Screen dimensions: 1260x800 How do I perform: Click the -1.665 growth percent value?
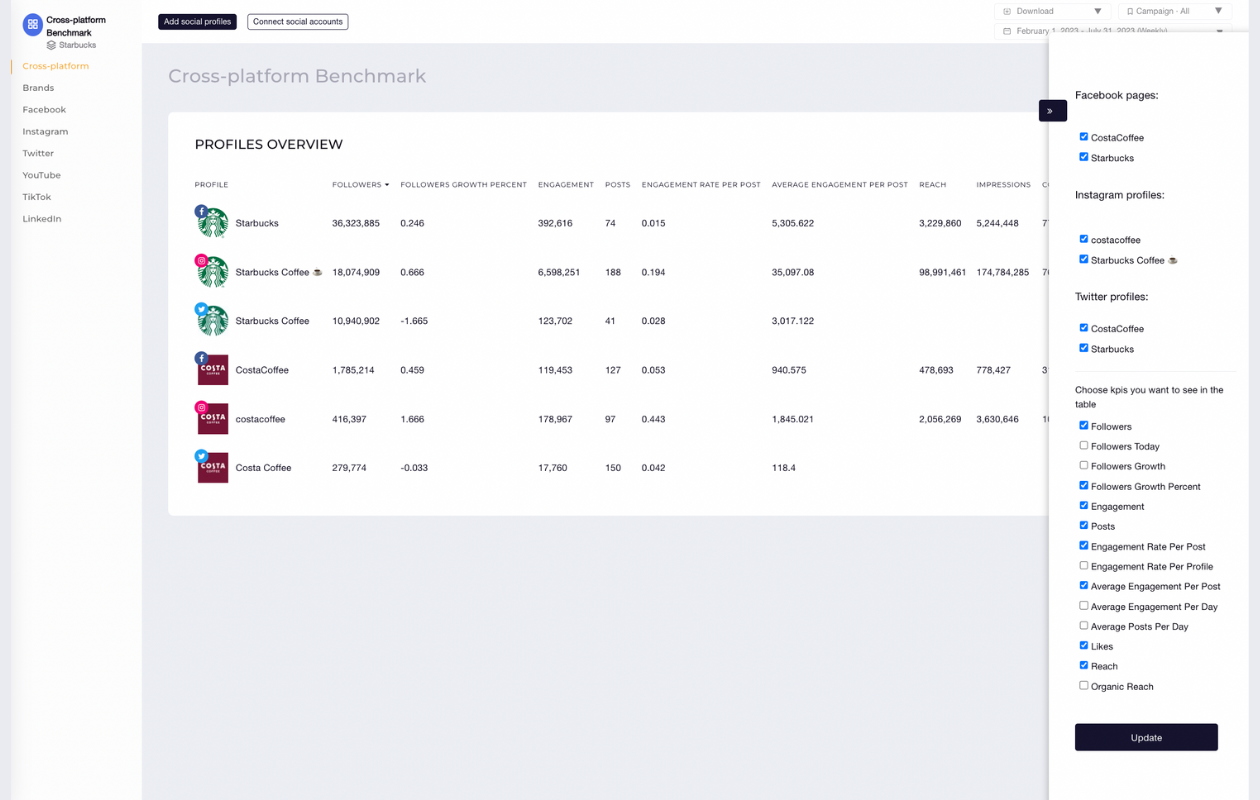click(414, 321)
